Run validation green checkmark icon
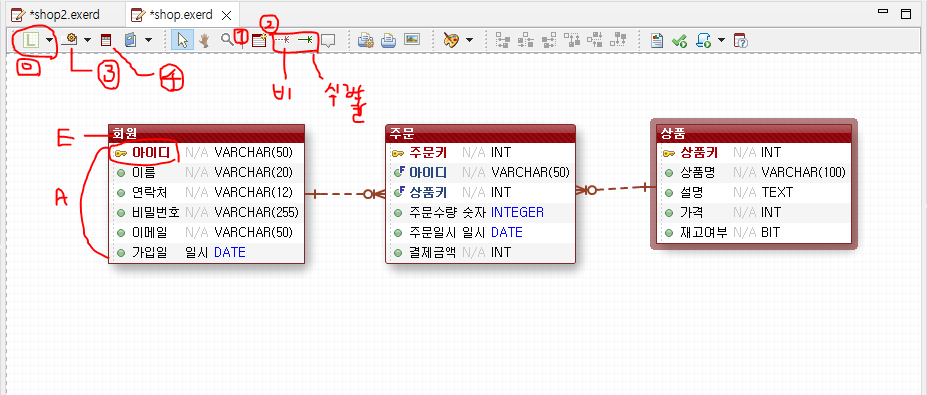Screen dimensions: 927x395 [x=679, y=40]
